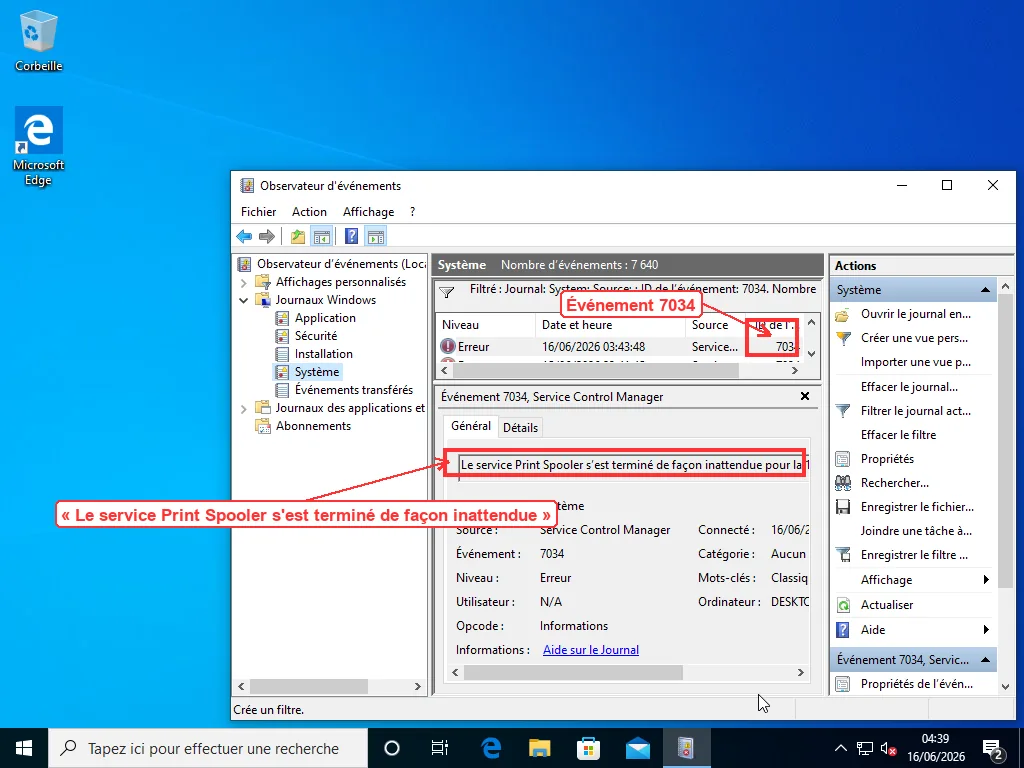Open the Action menu
The image size is (1024, 768).
click(309, 212)
